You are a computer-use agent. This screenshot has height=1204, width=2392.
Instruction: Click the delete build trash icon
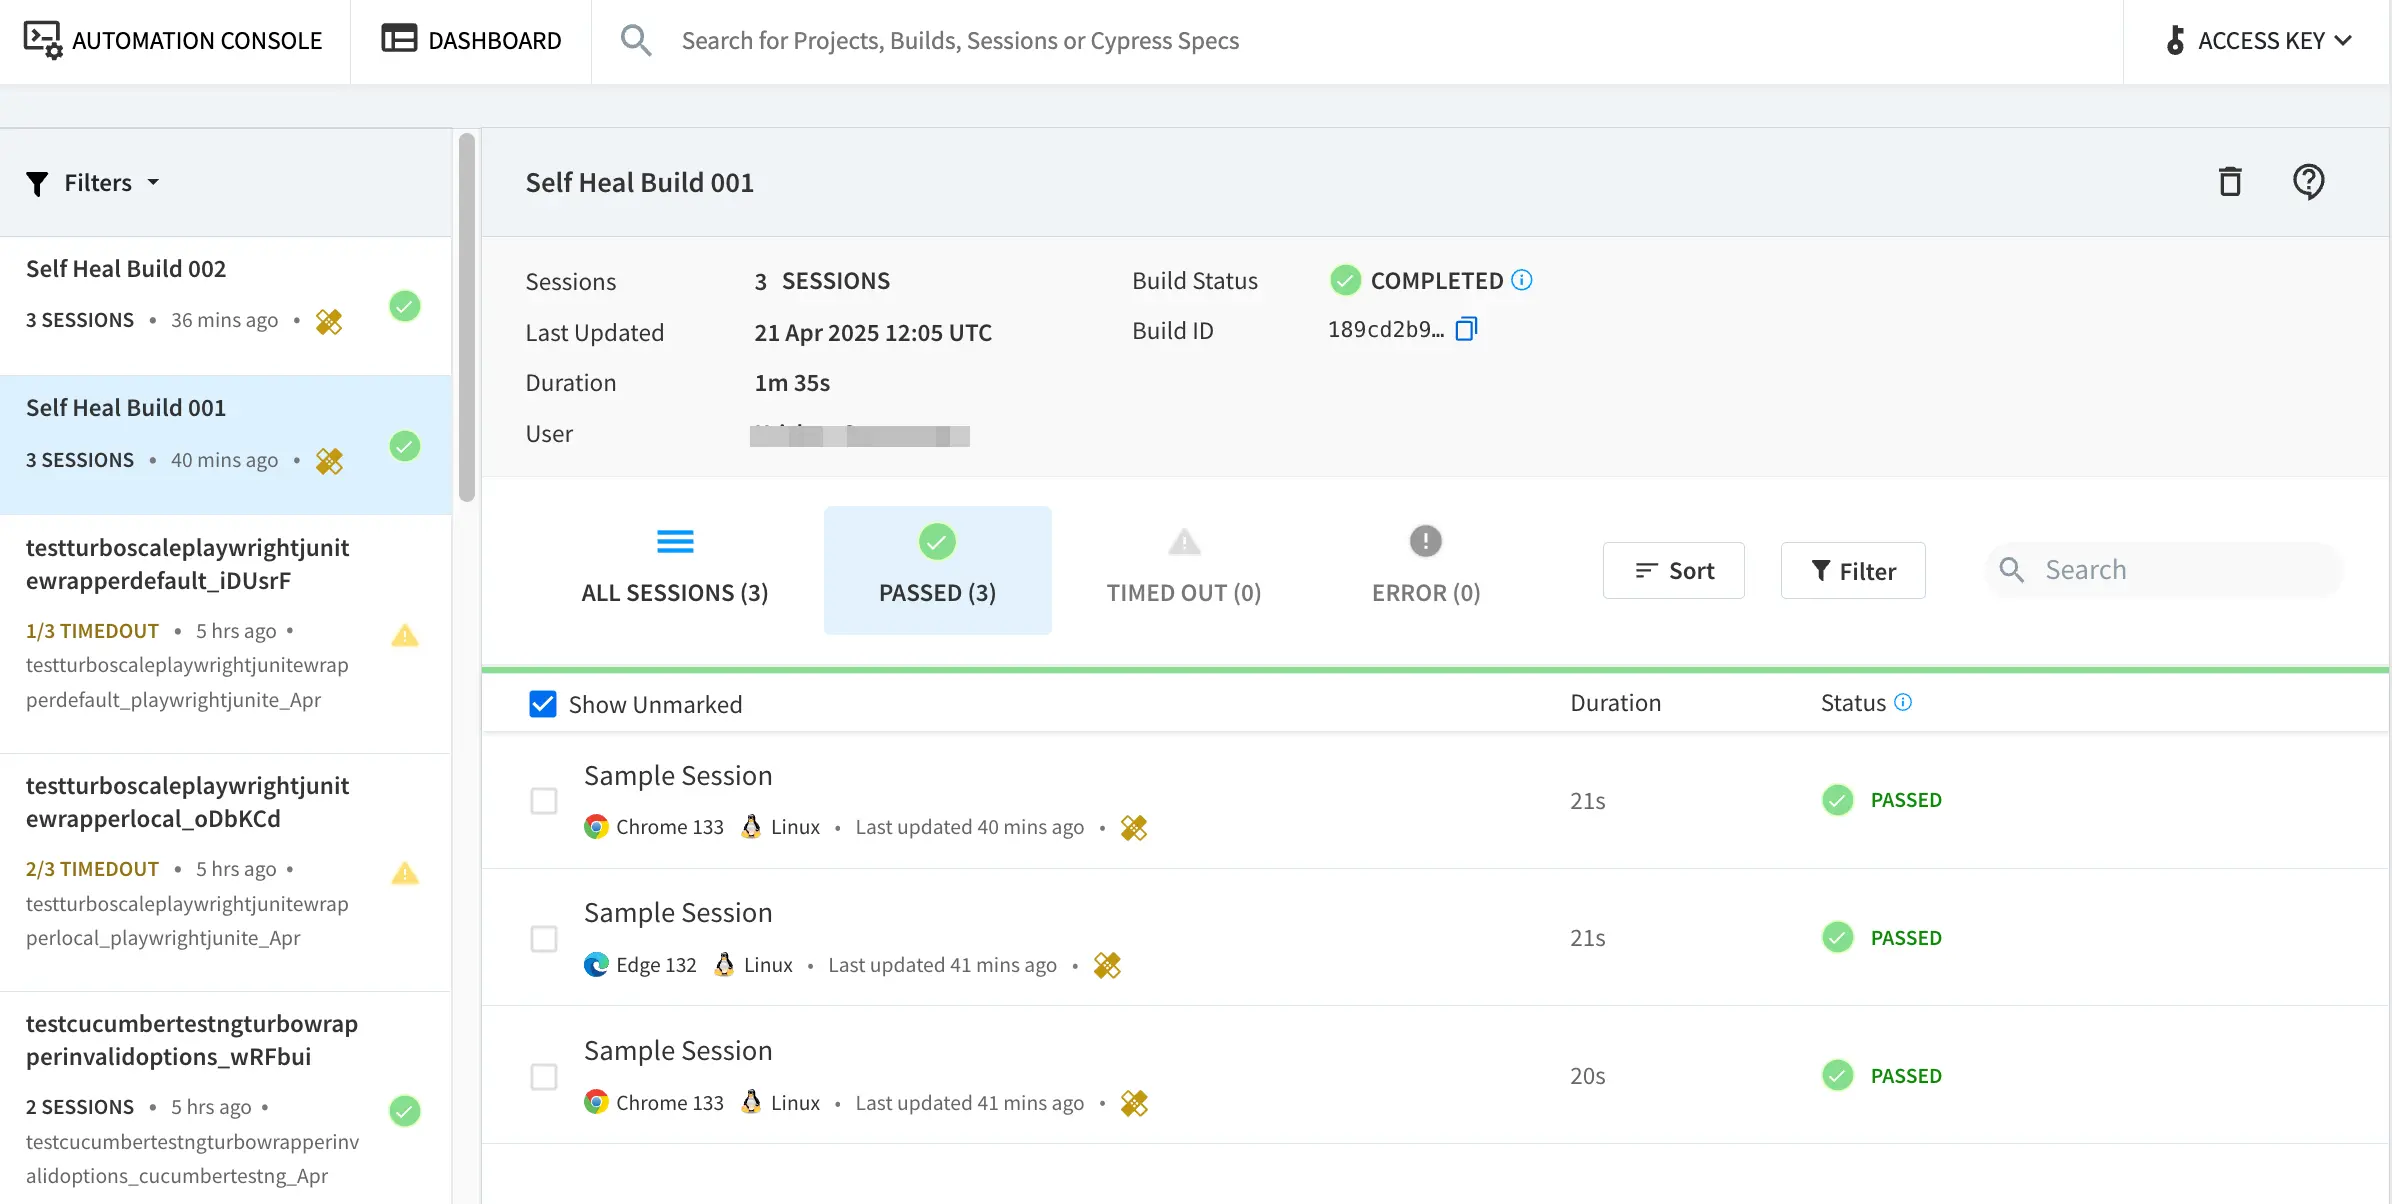click(2229, 182)
